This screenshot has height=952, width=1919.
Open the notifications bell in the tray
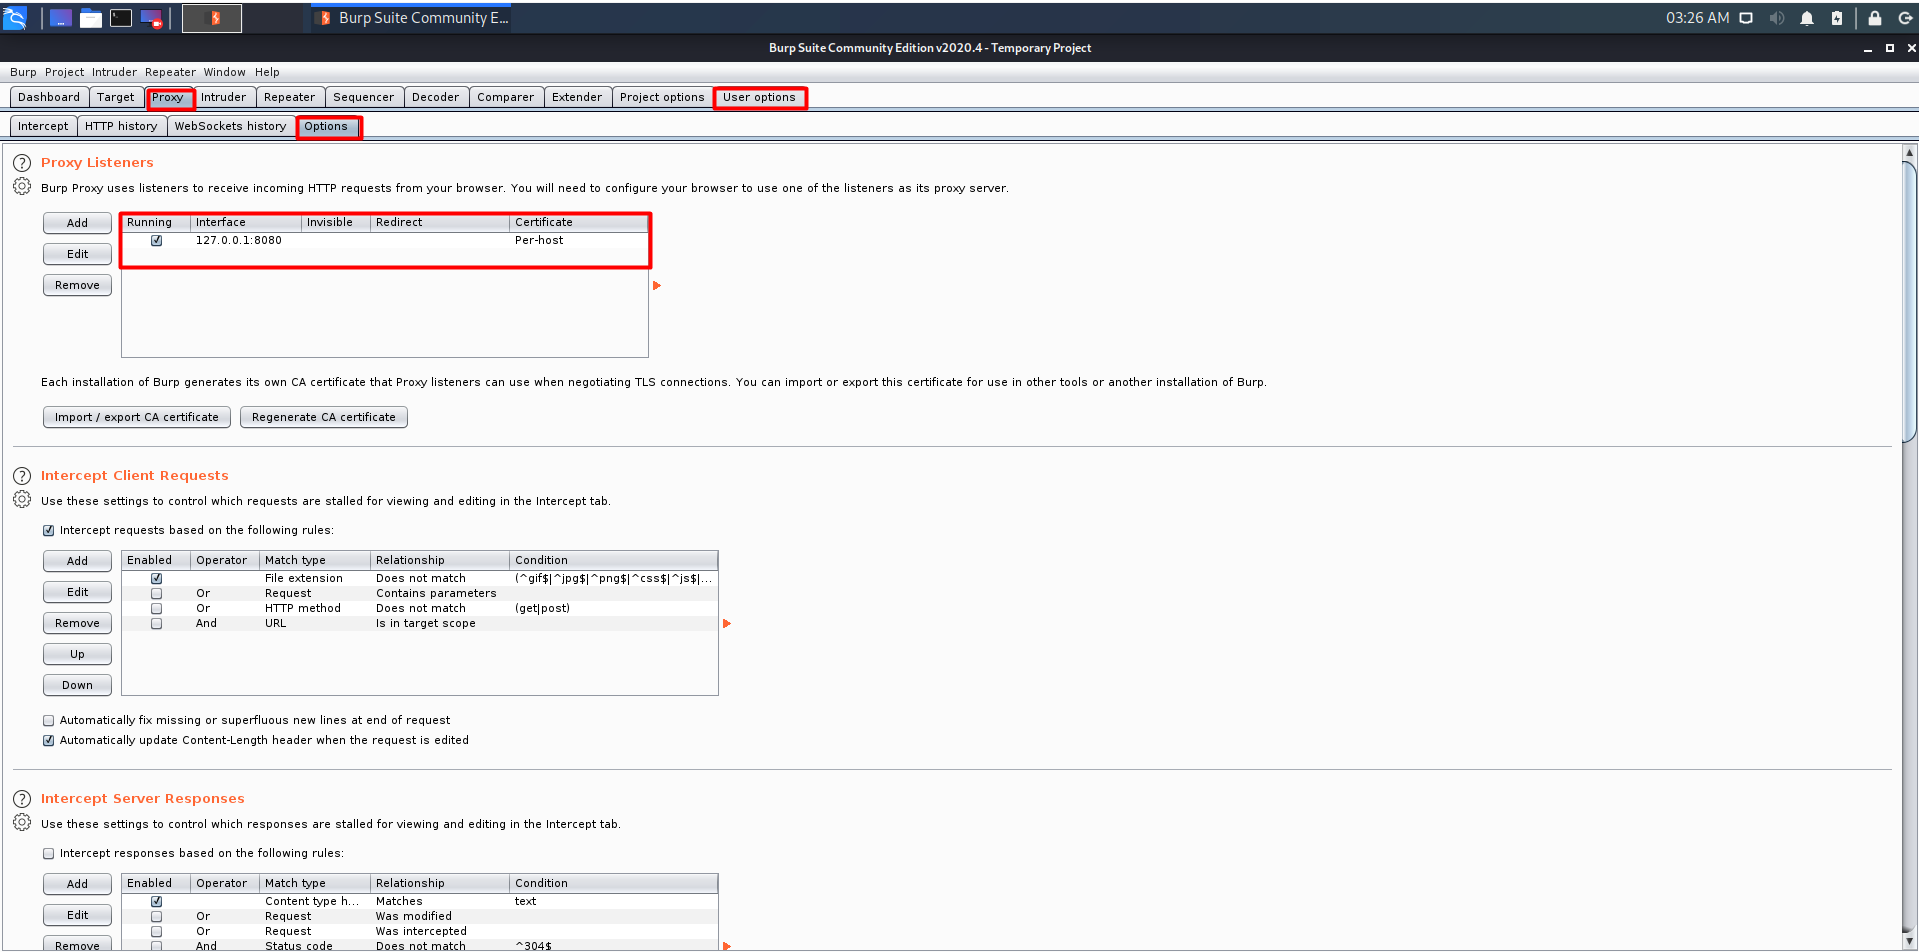pos(1807,18)
